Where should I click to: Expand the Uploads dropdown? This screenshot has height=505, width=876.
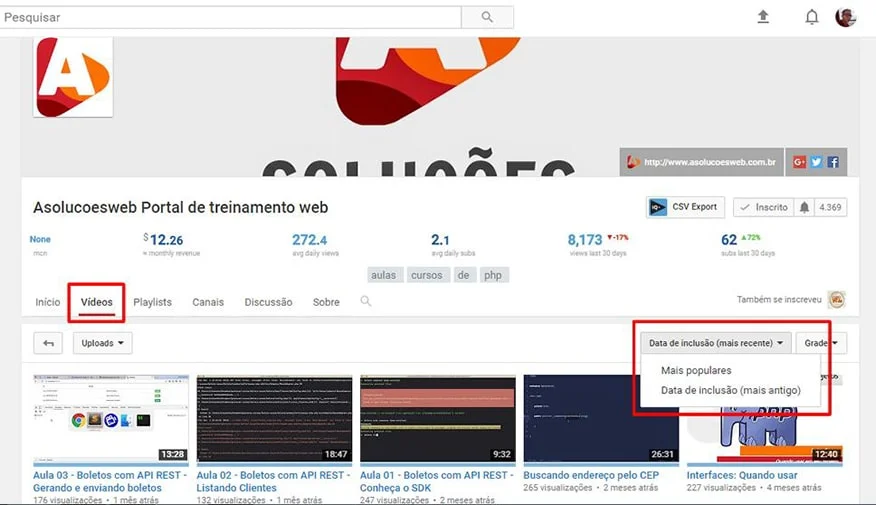coord(102,343)
